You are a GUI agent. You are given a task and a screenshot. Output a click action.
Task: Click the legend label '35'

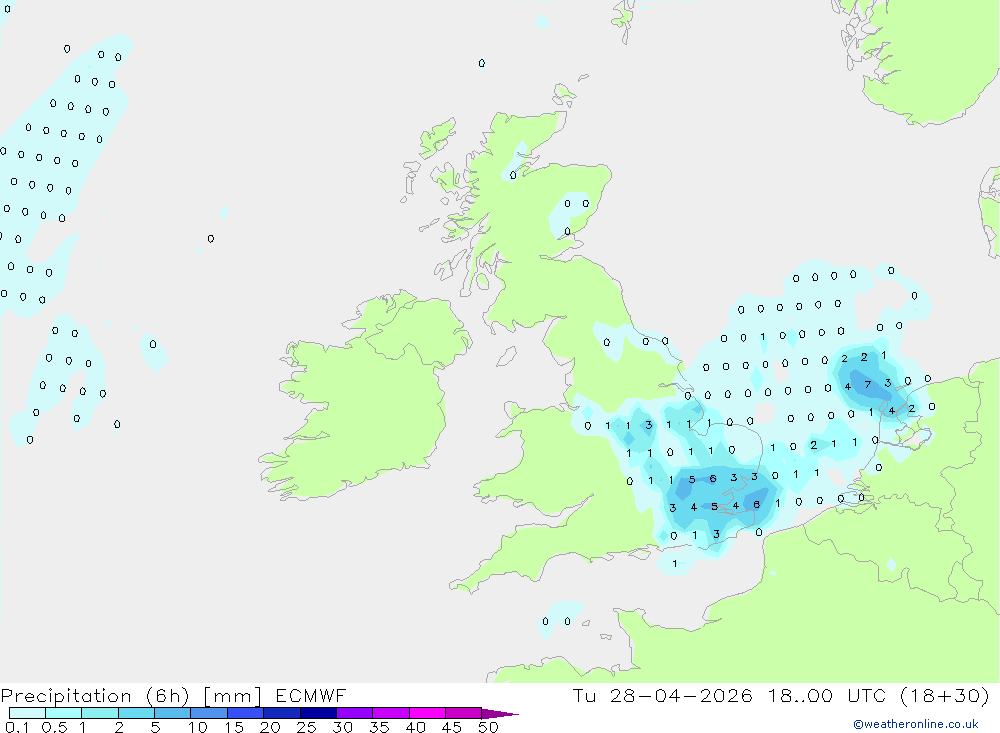tap(379, 727)
